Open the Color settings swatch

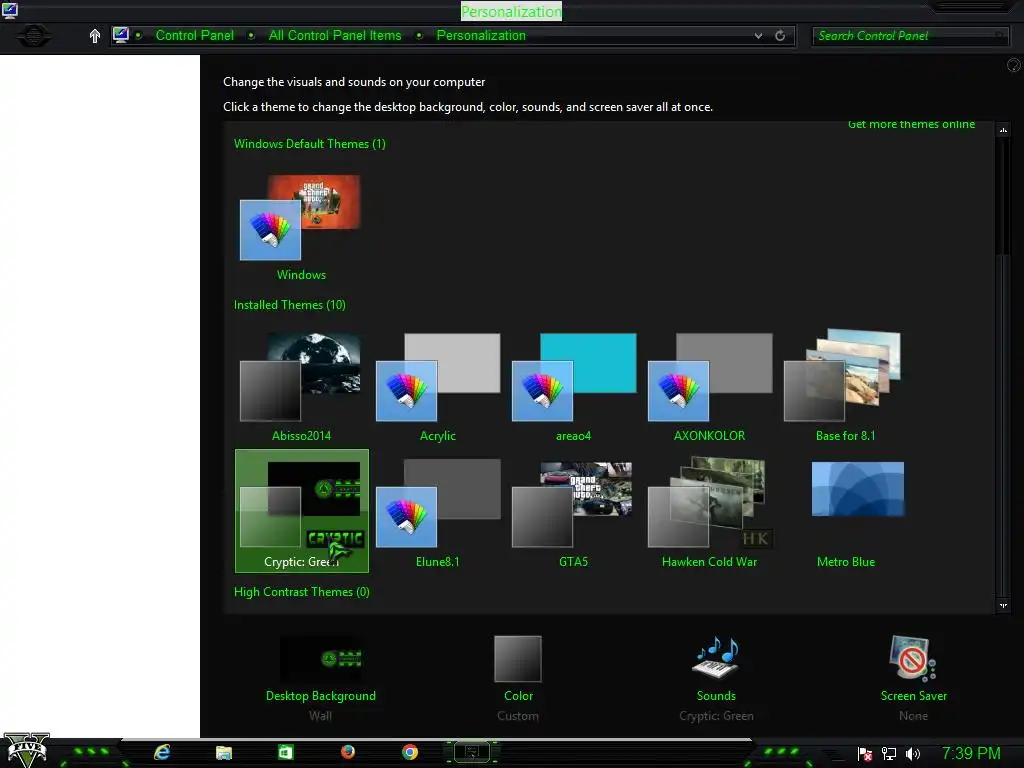tap(518, 659)
